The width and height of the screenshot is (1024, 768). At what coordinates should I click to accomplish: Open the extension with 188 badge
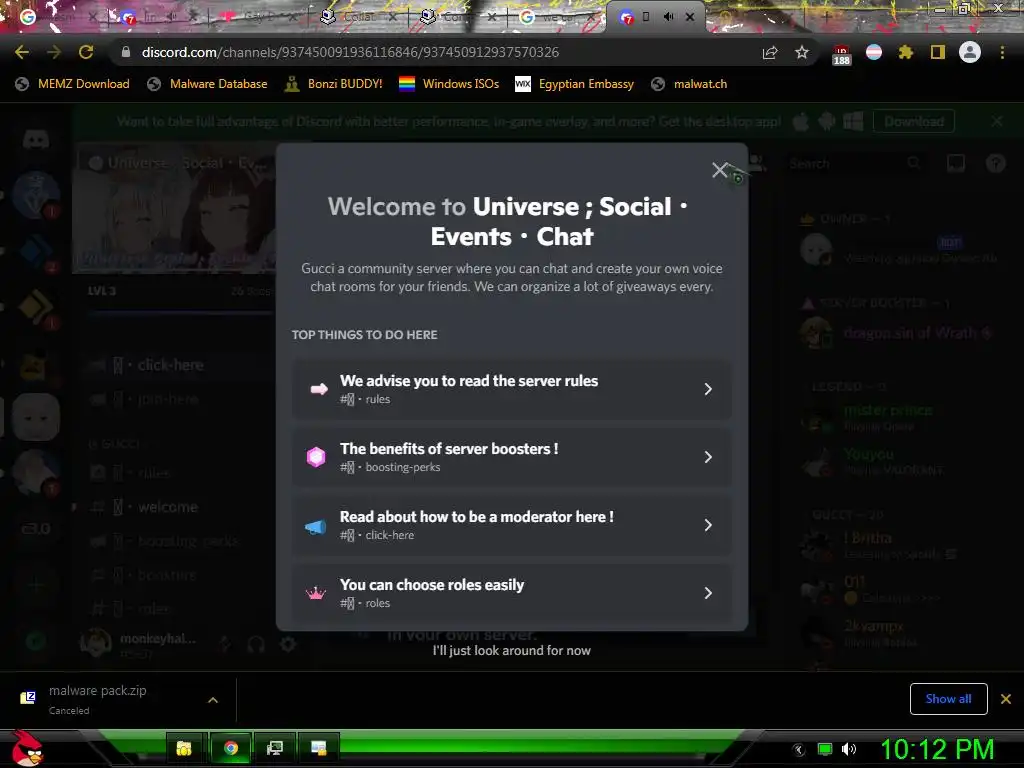pos(841,54)
